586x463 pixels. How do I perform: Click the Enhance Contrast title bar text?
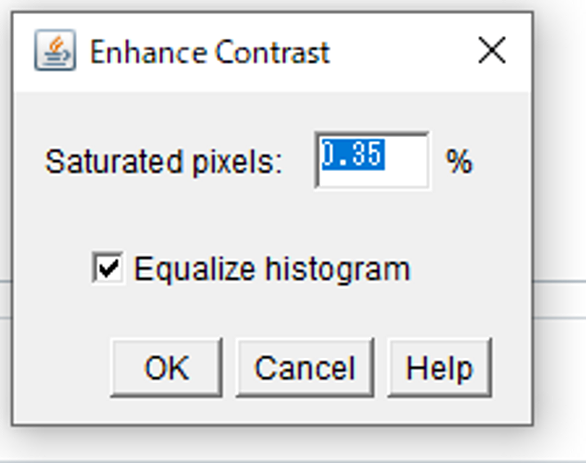210,52
